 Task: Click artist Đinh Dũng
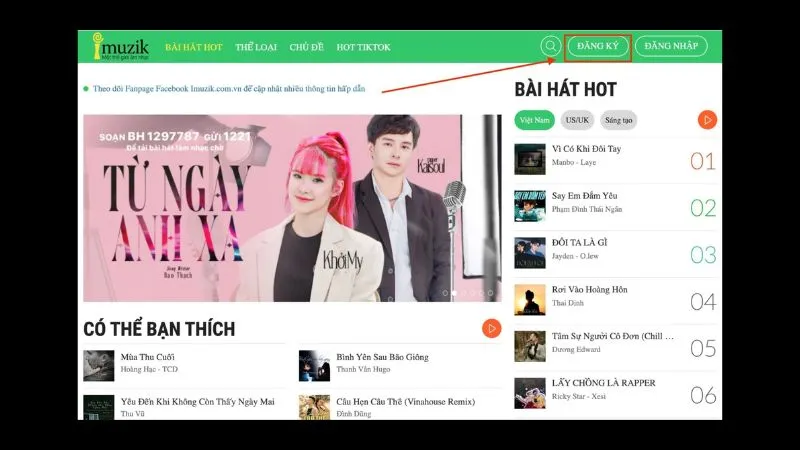[x=354, y=414]
